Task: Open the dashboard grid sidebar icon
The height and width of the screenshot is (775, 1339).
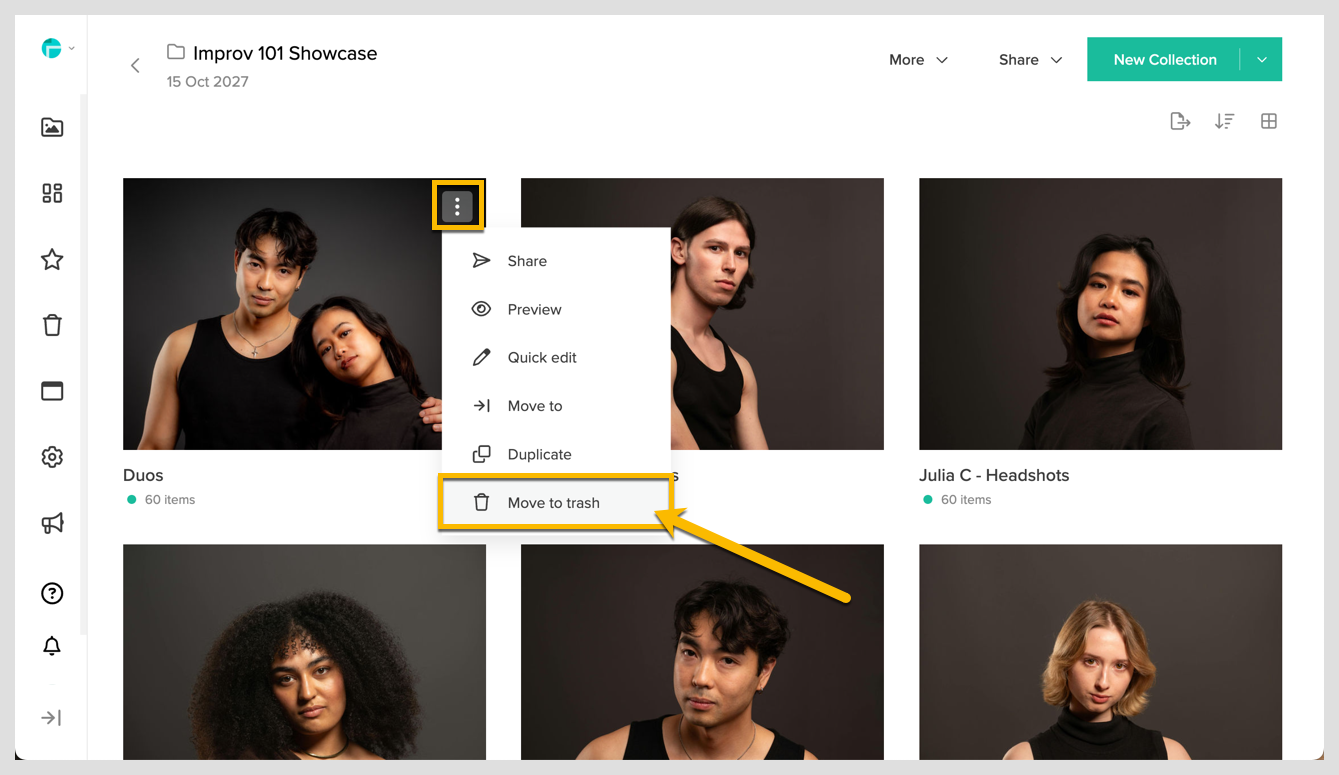Action: click(52, 193)
